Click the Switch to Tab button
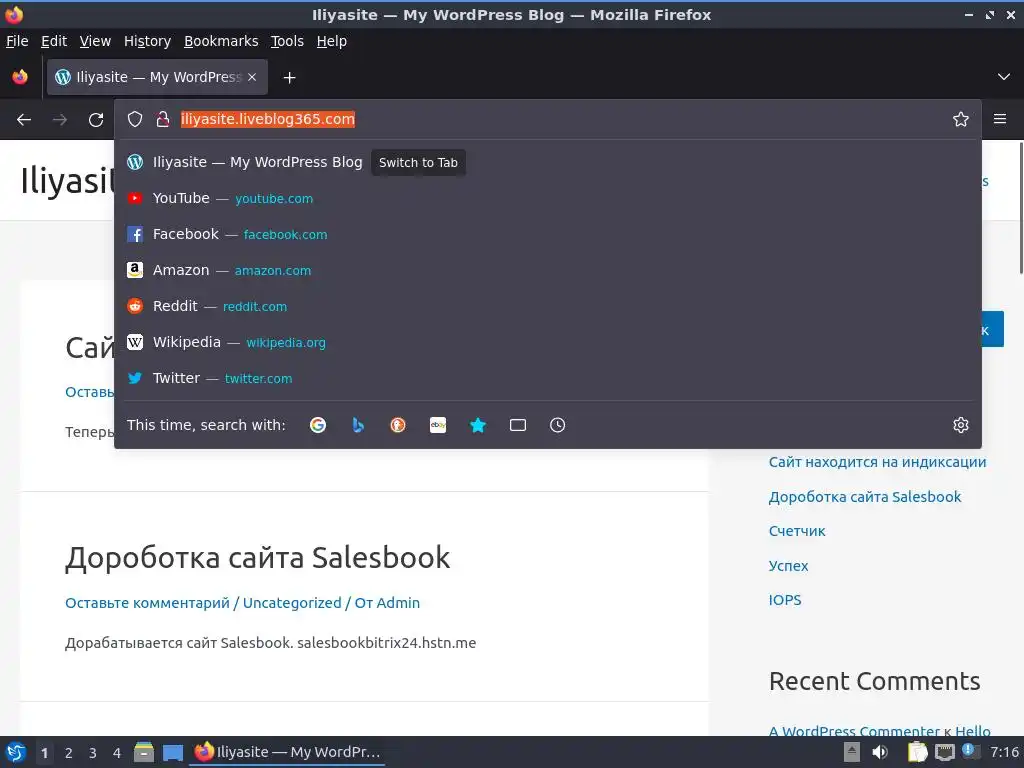The height and width of the screenshot is (768, 1024). tap(418, 163)
